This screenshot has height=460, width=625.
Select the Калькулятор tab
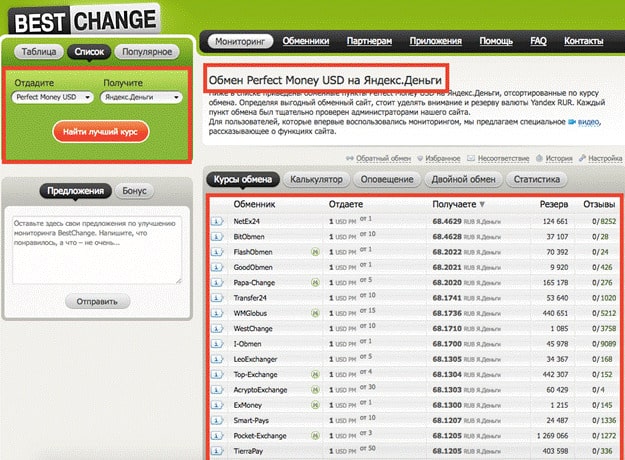[316, 179]
